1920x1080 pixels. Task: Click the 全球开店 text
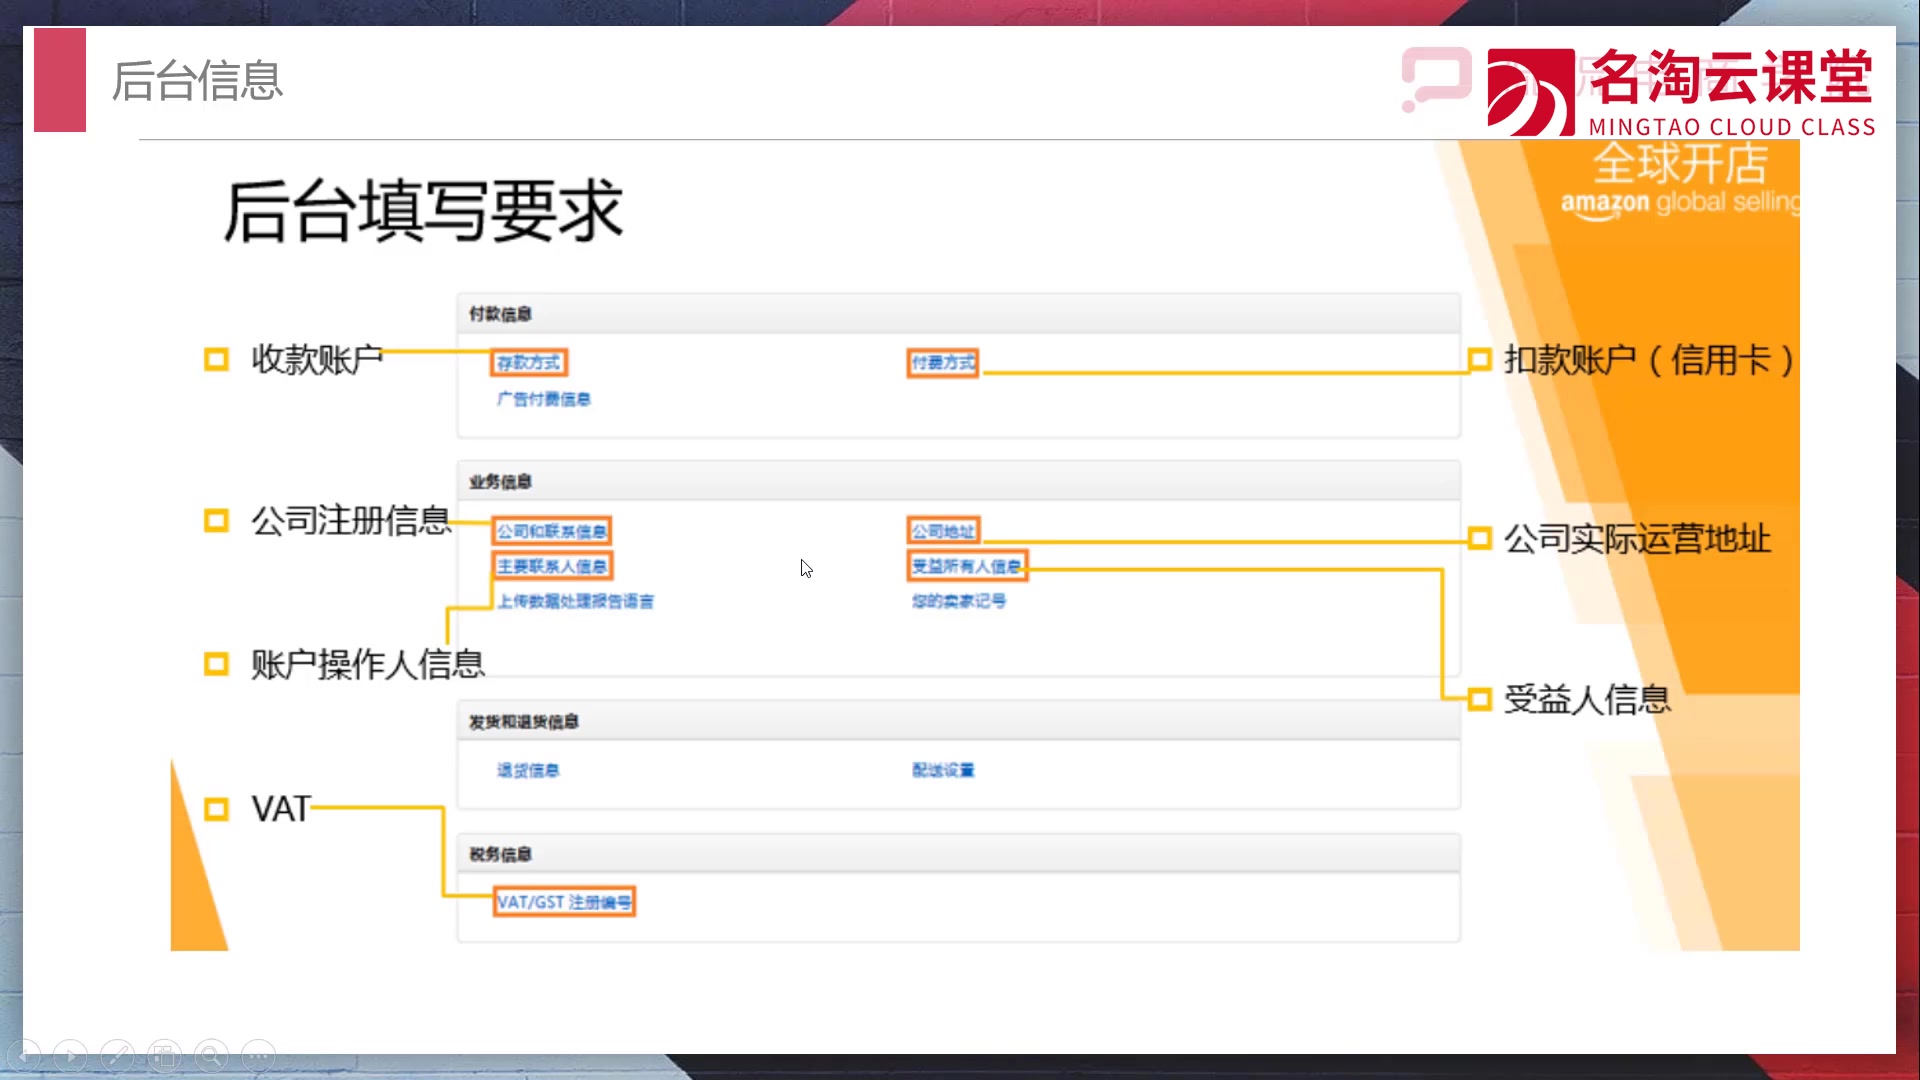pos(1681,163)
